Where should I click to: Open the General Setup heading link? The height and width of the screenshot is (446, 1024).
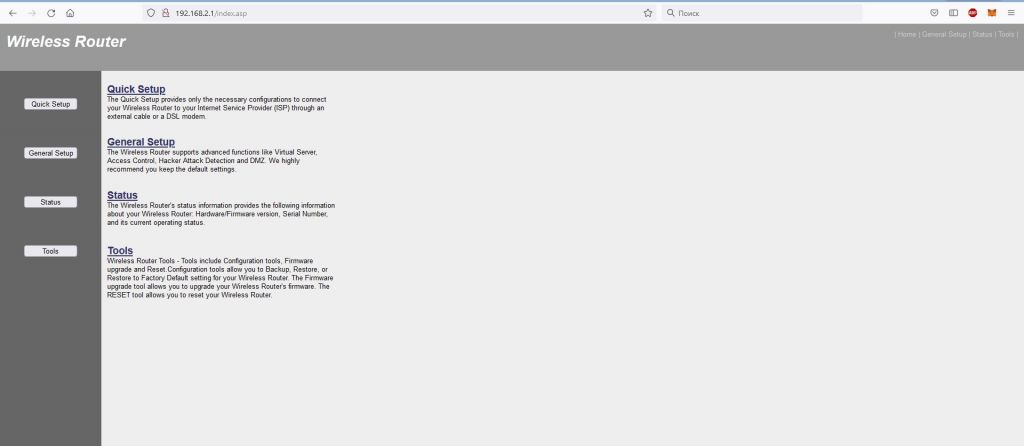click(x=141, y=142)
